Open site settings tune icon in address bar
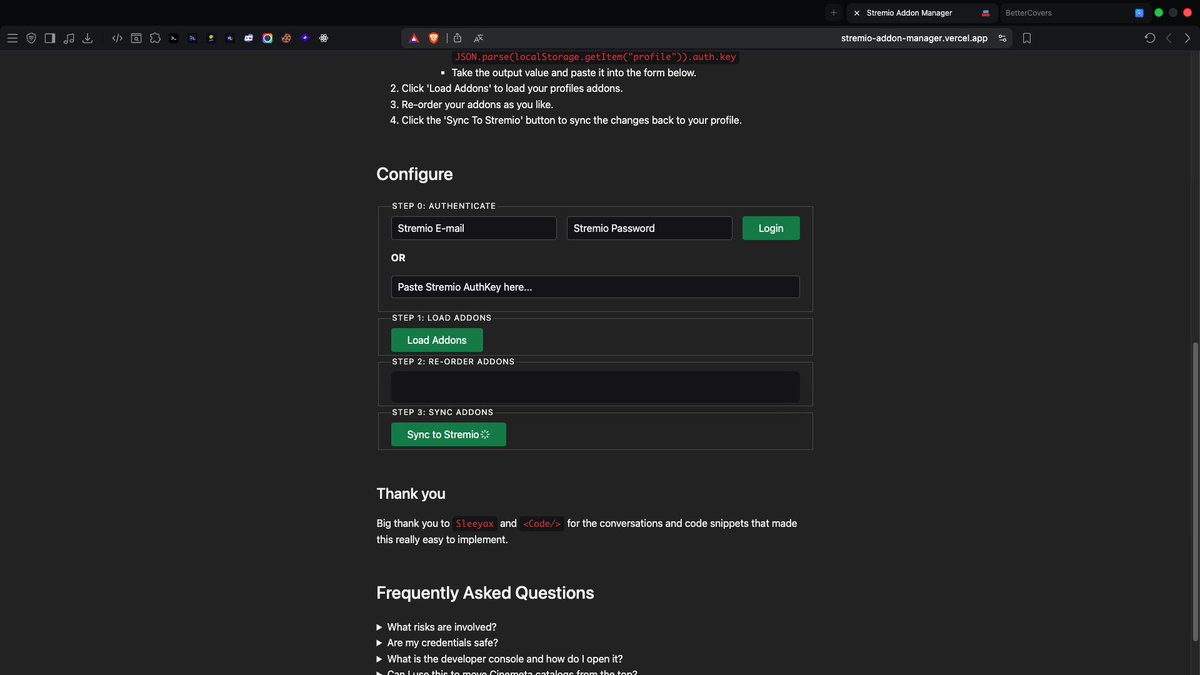This screenshot has height=675, width=1200. pos(1002,38)
